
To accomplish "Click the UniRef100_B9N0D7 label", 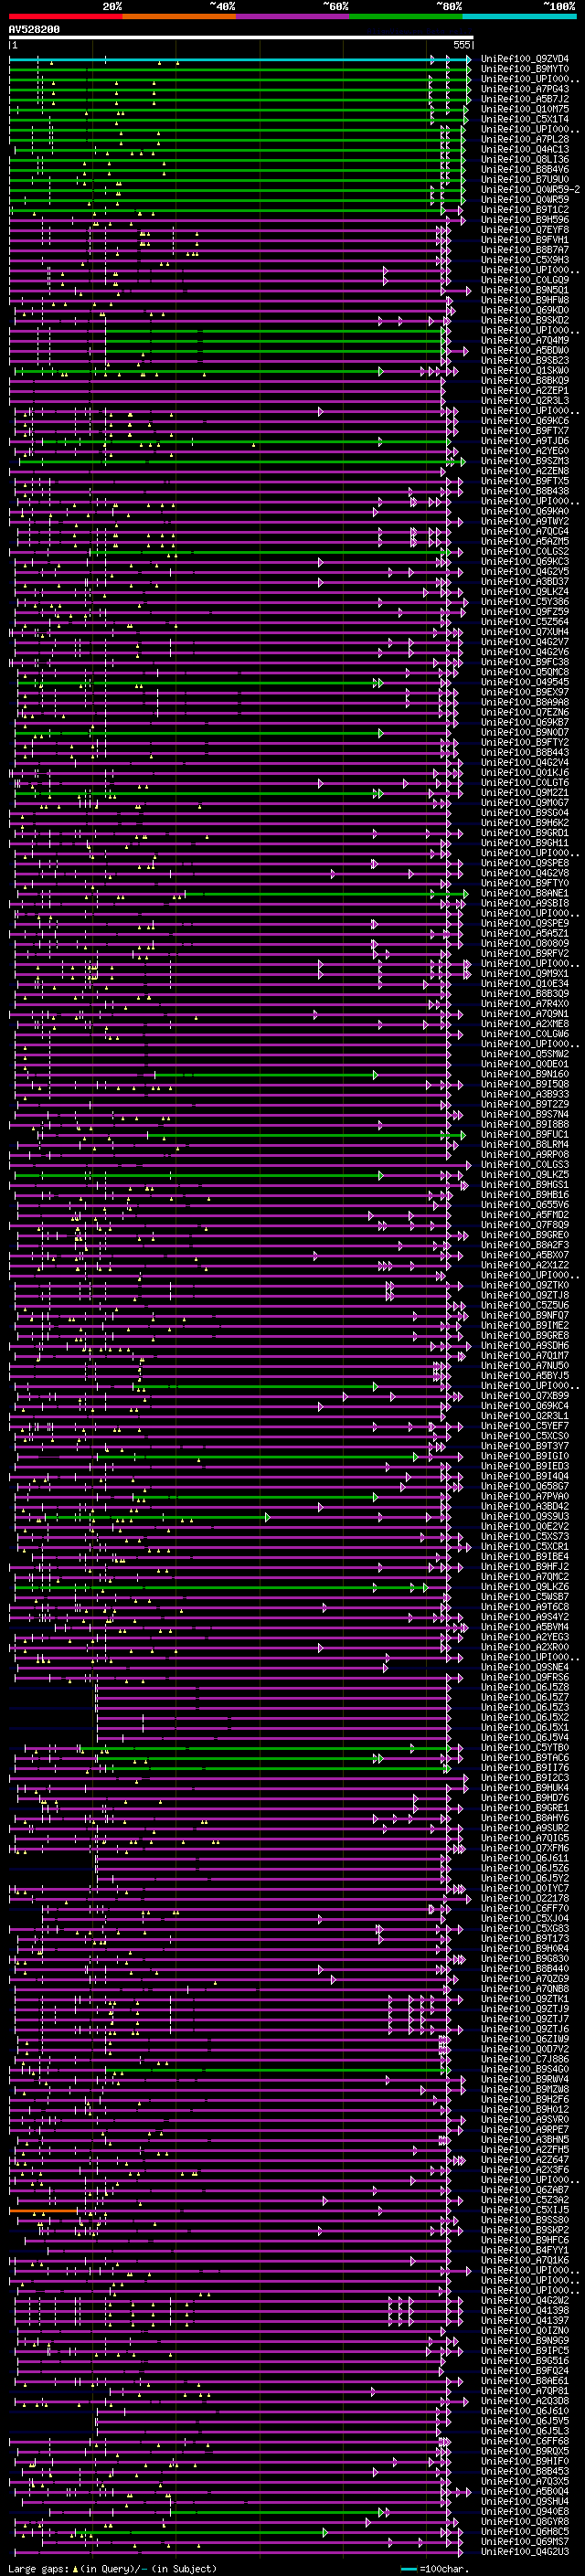I will 525,732.
